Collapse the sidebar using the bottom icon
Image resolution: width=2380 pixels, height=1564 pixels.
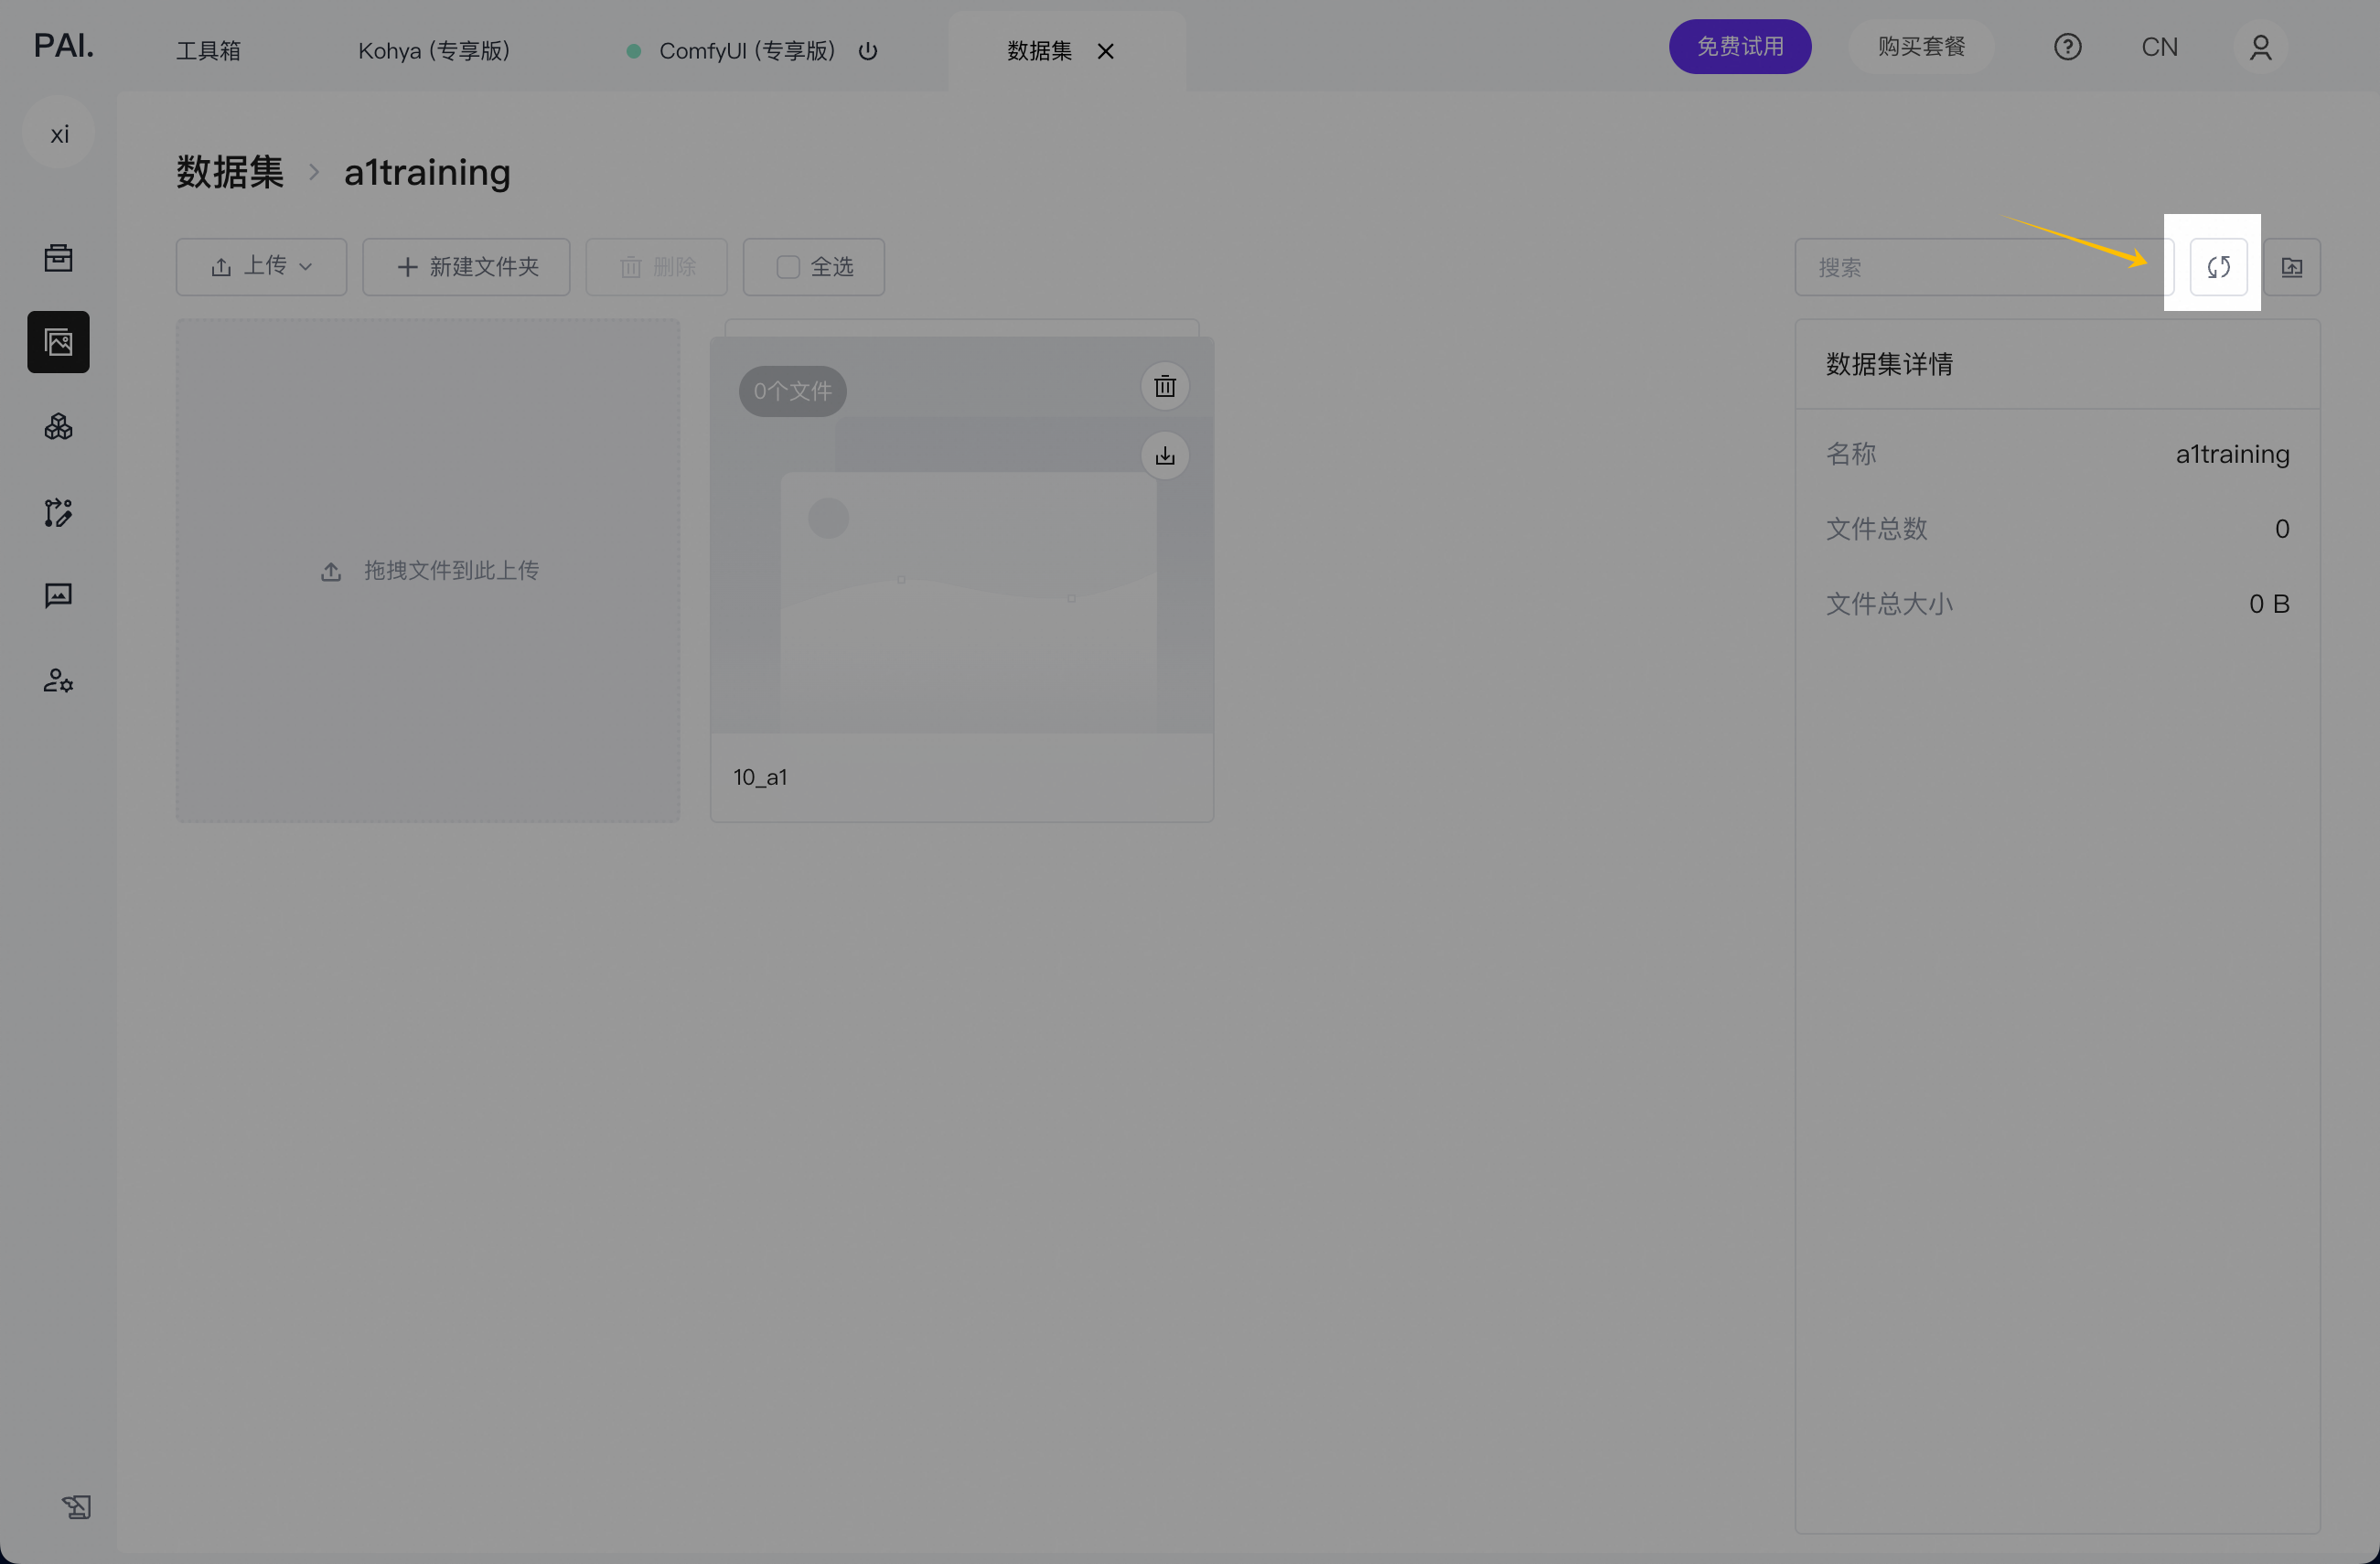[76, 1506]
